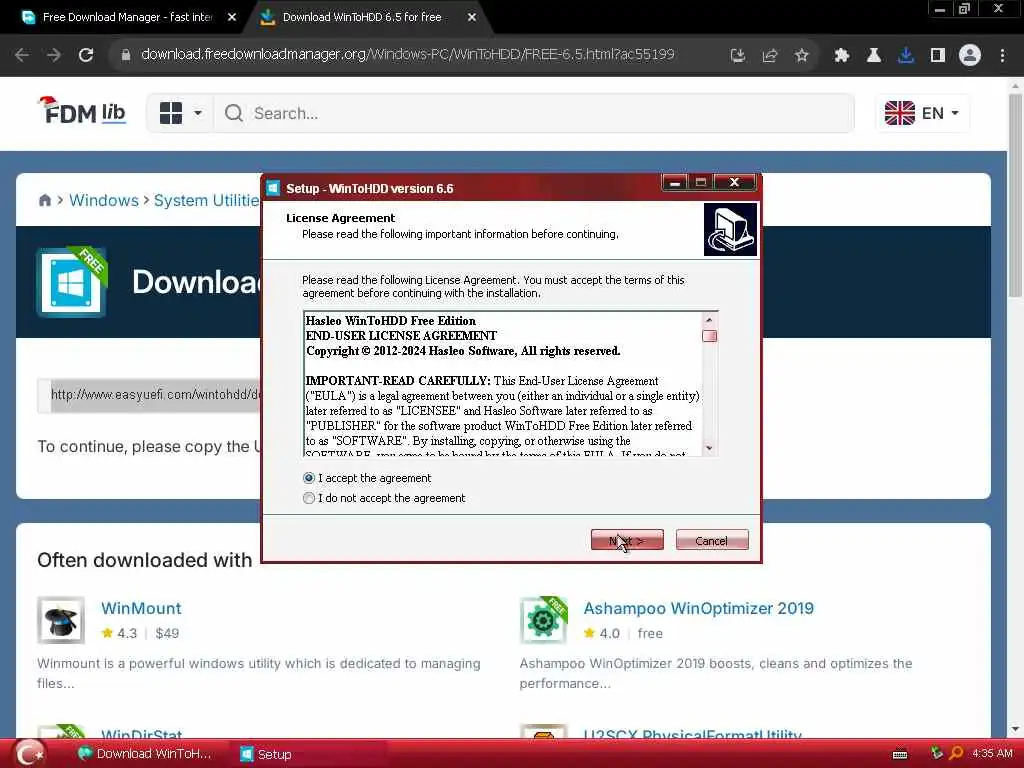1024x768 pixels.
Task: Click the site lock icon in address bar
Action: tap(125, 55)
